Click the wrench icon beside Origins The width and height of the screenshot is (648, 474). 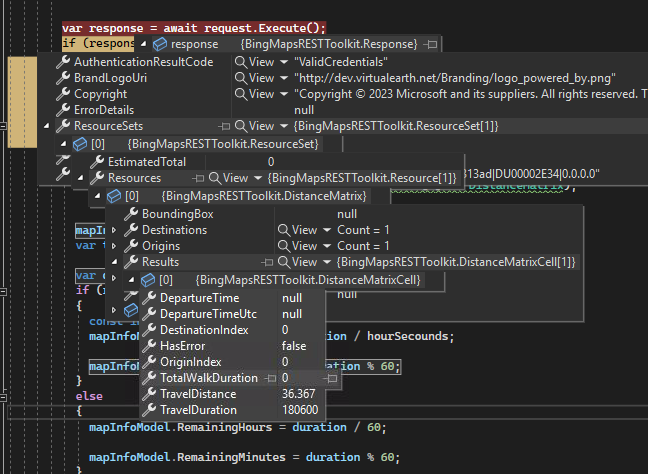coord(131,246)
